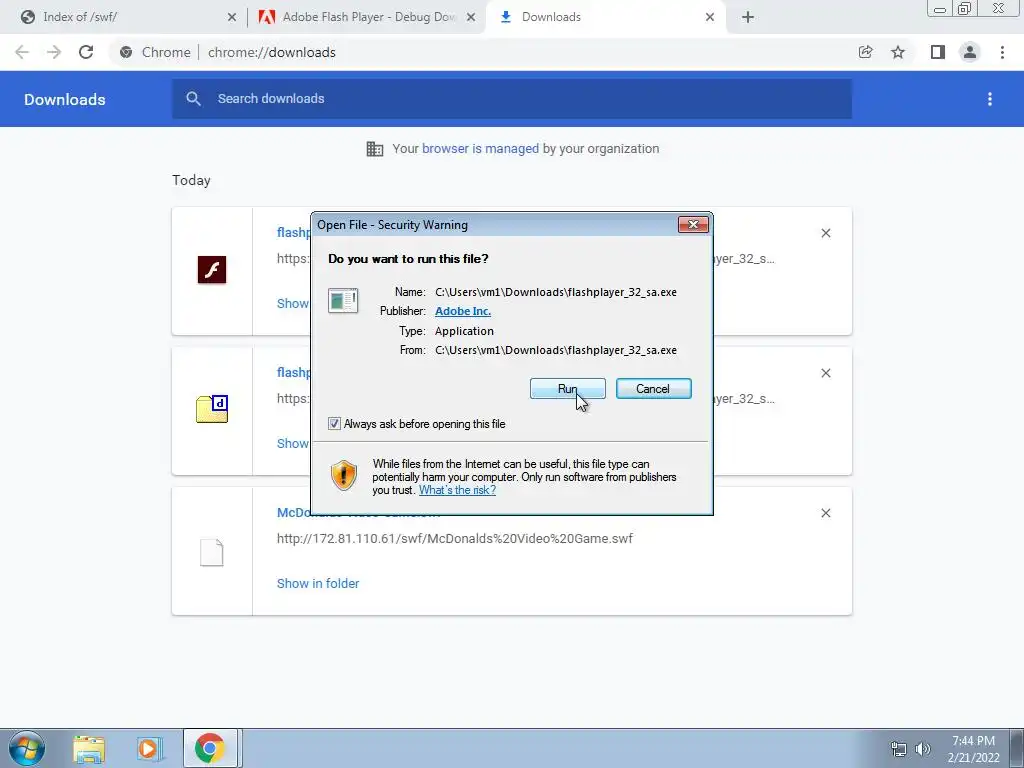The width and height of the screenshot is (1024, 768).
Task: Go back to previous page
Action: 22,52
